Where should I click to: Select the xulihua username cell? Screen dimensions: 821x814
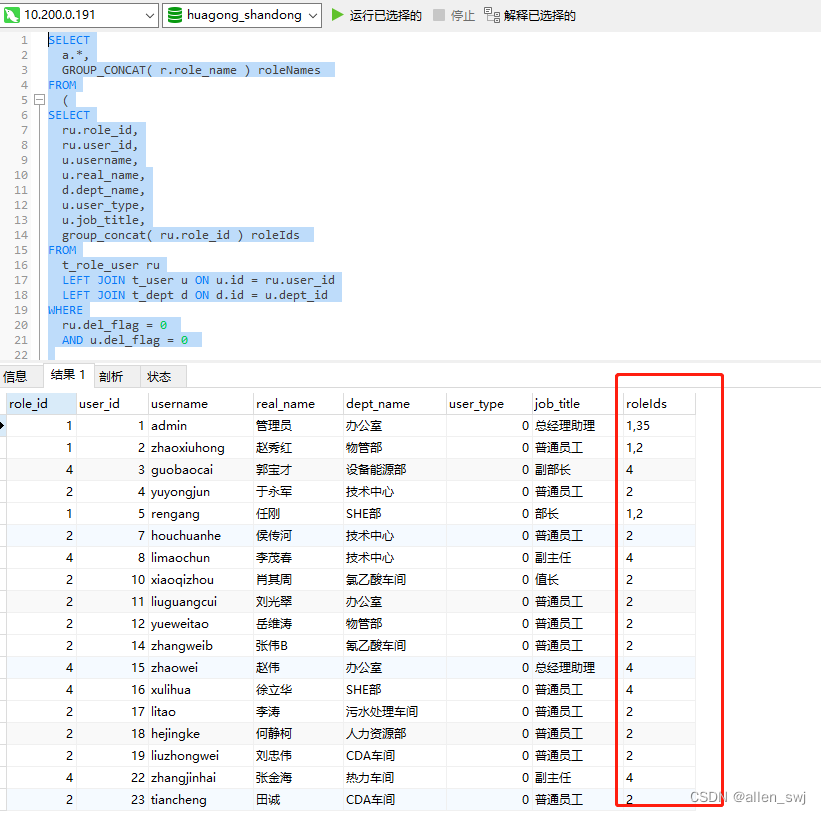(x=201, y=689)
